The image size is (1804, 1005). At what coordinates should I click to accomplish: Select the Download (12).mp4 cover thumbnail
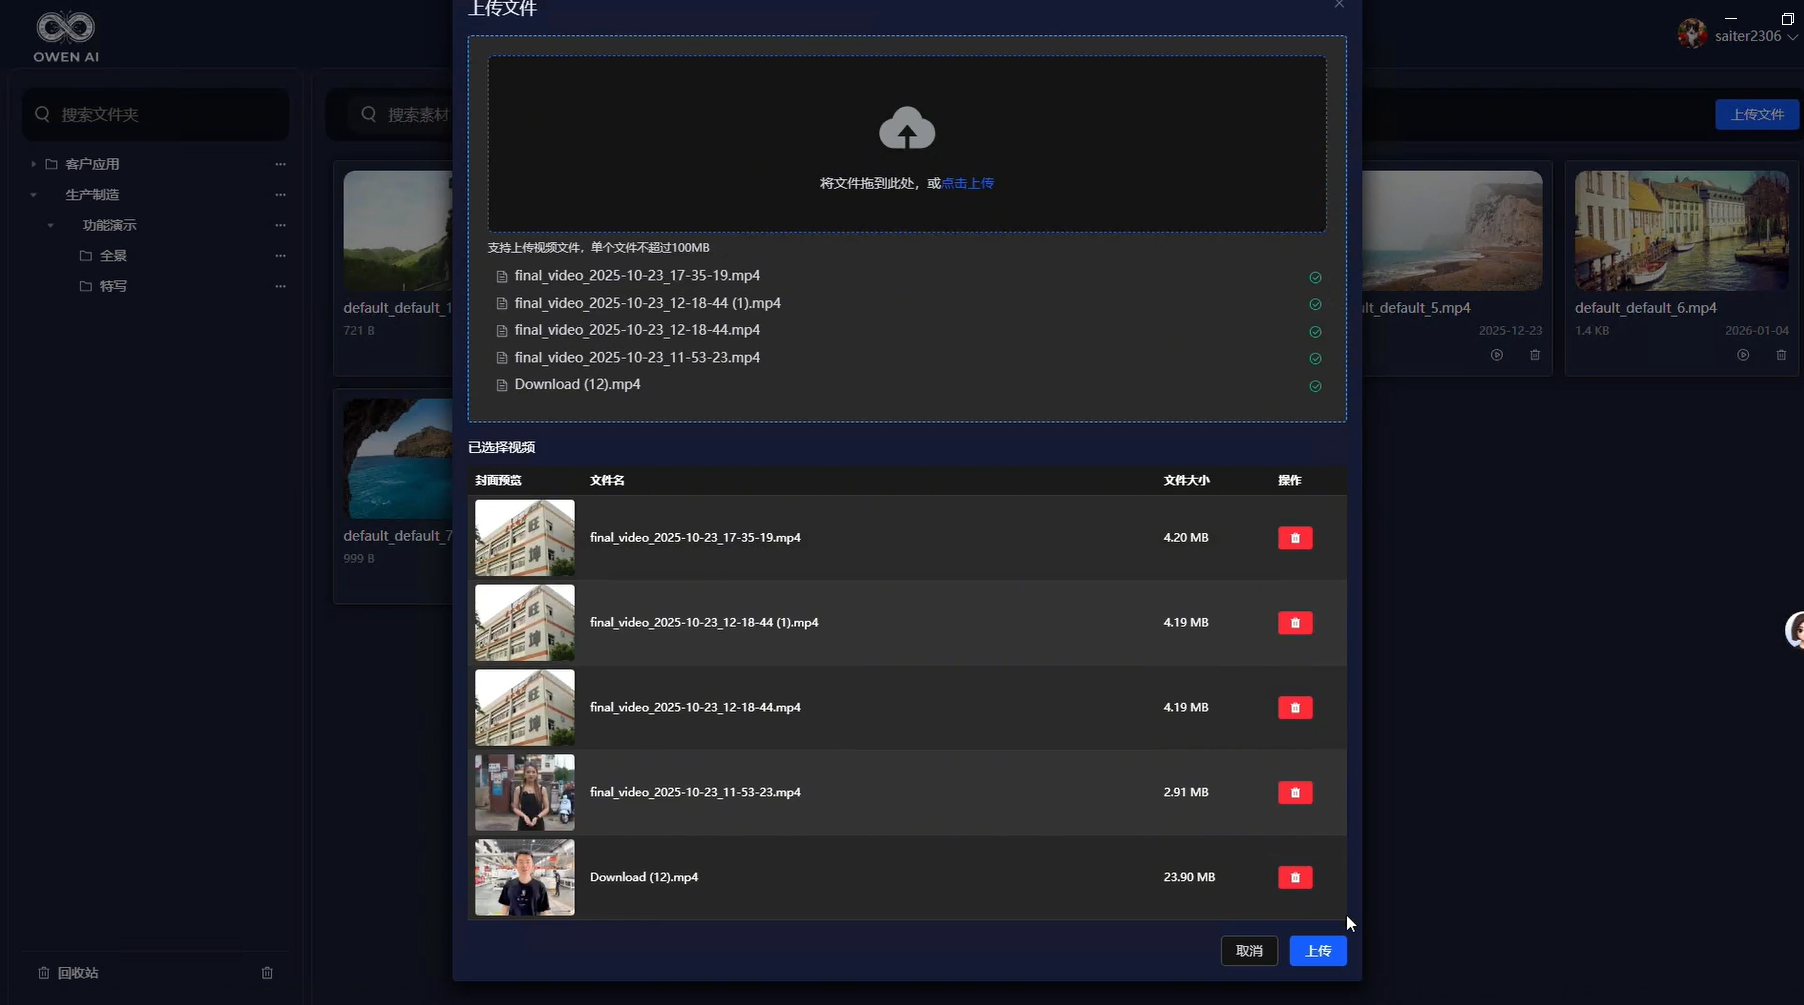click(x=524, y=877)
